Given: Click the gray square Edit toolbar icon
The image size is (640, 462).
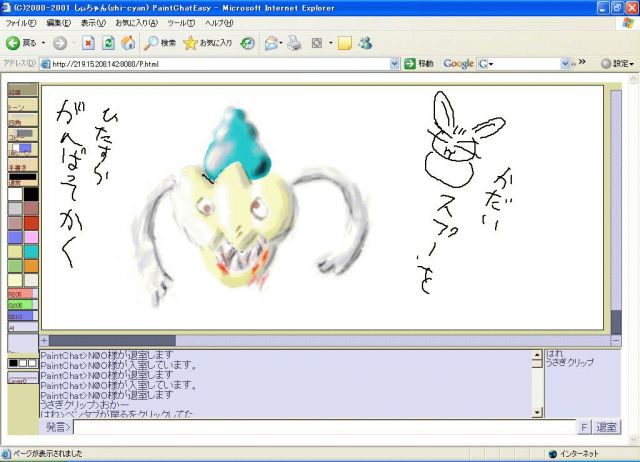Looking at the screenshot, I should pos(317,43).
